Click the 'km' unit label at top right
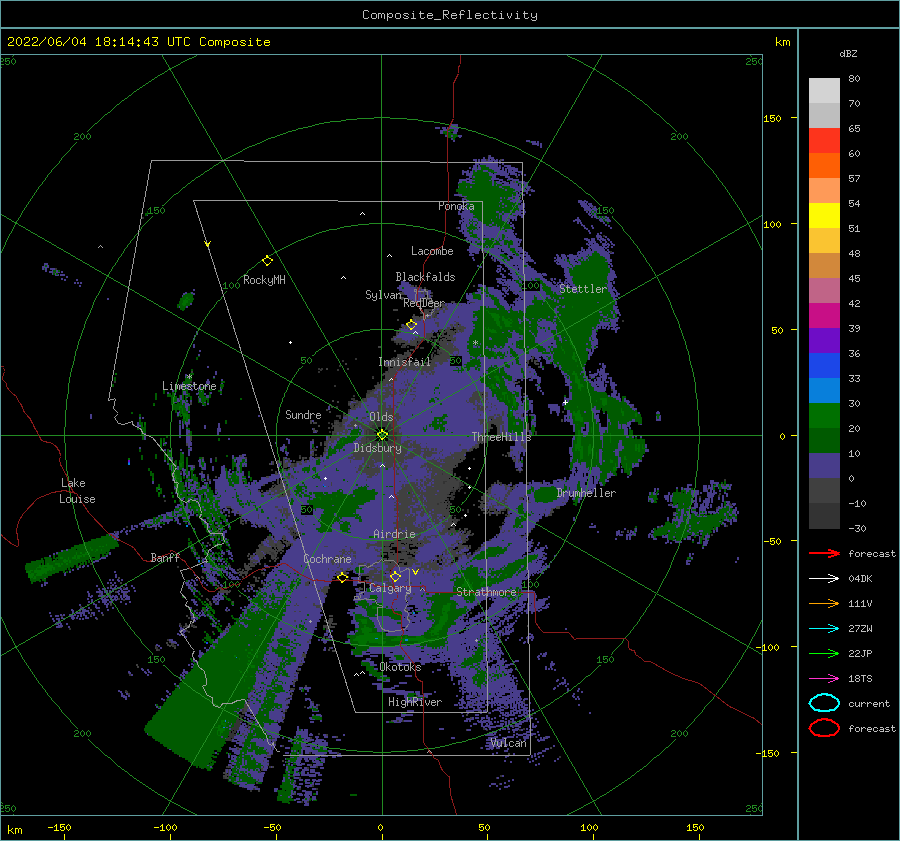 pyautogui.click(x=782, y=42)
